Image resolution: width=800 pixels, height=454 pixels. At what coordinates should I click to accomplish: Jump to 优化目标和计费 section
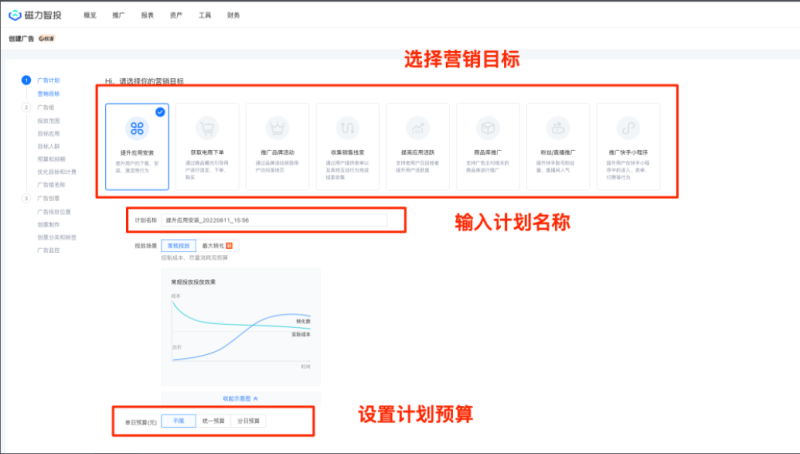57,172
